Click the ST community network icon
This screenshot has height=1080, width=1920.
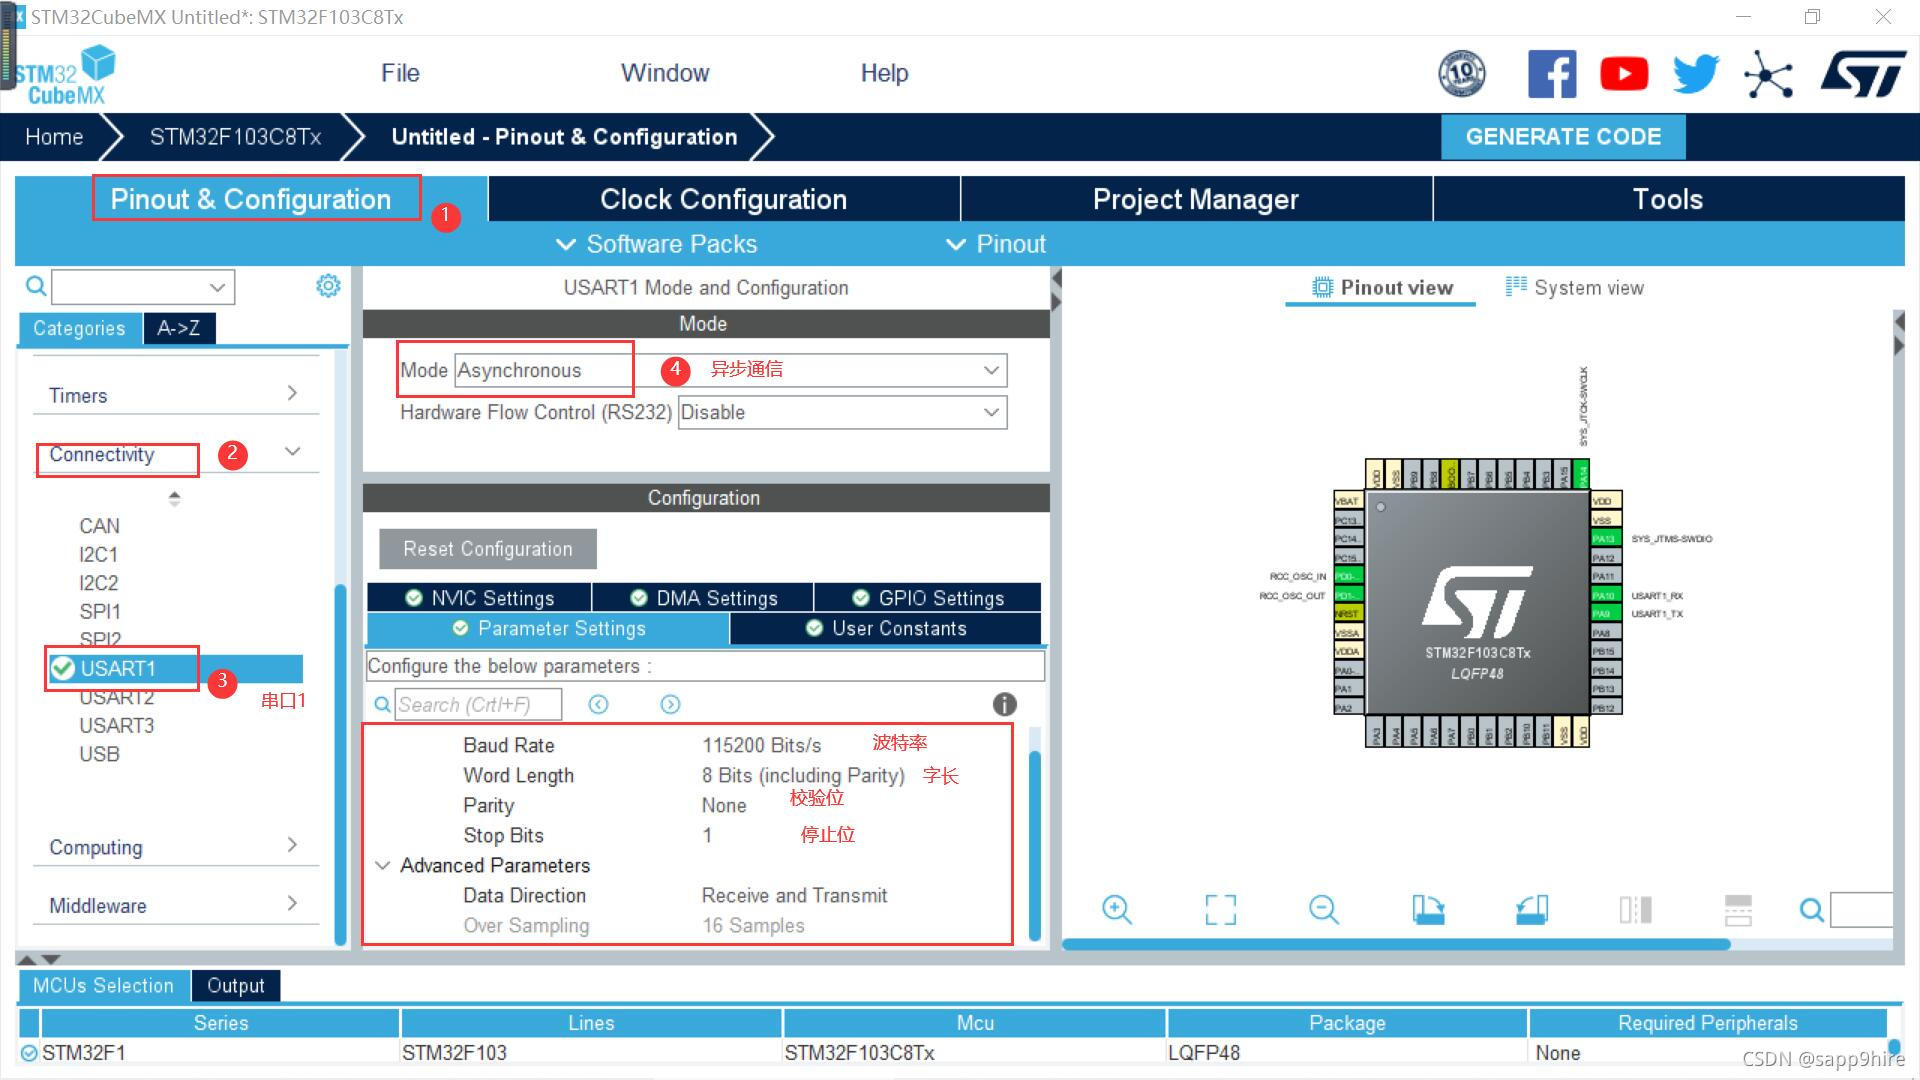pyautogui.click(x=1768, y=75)
